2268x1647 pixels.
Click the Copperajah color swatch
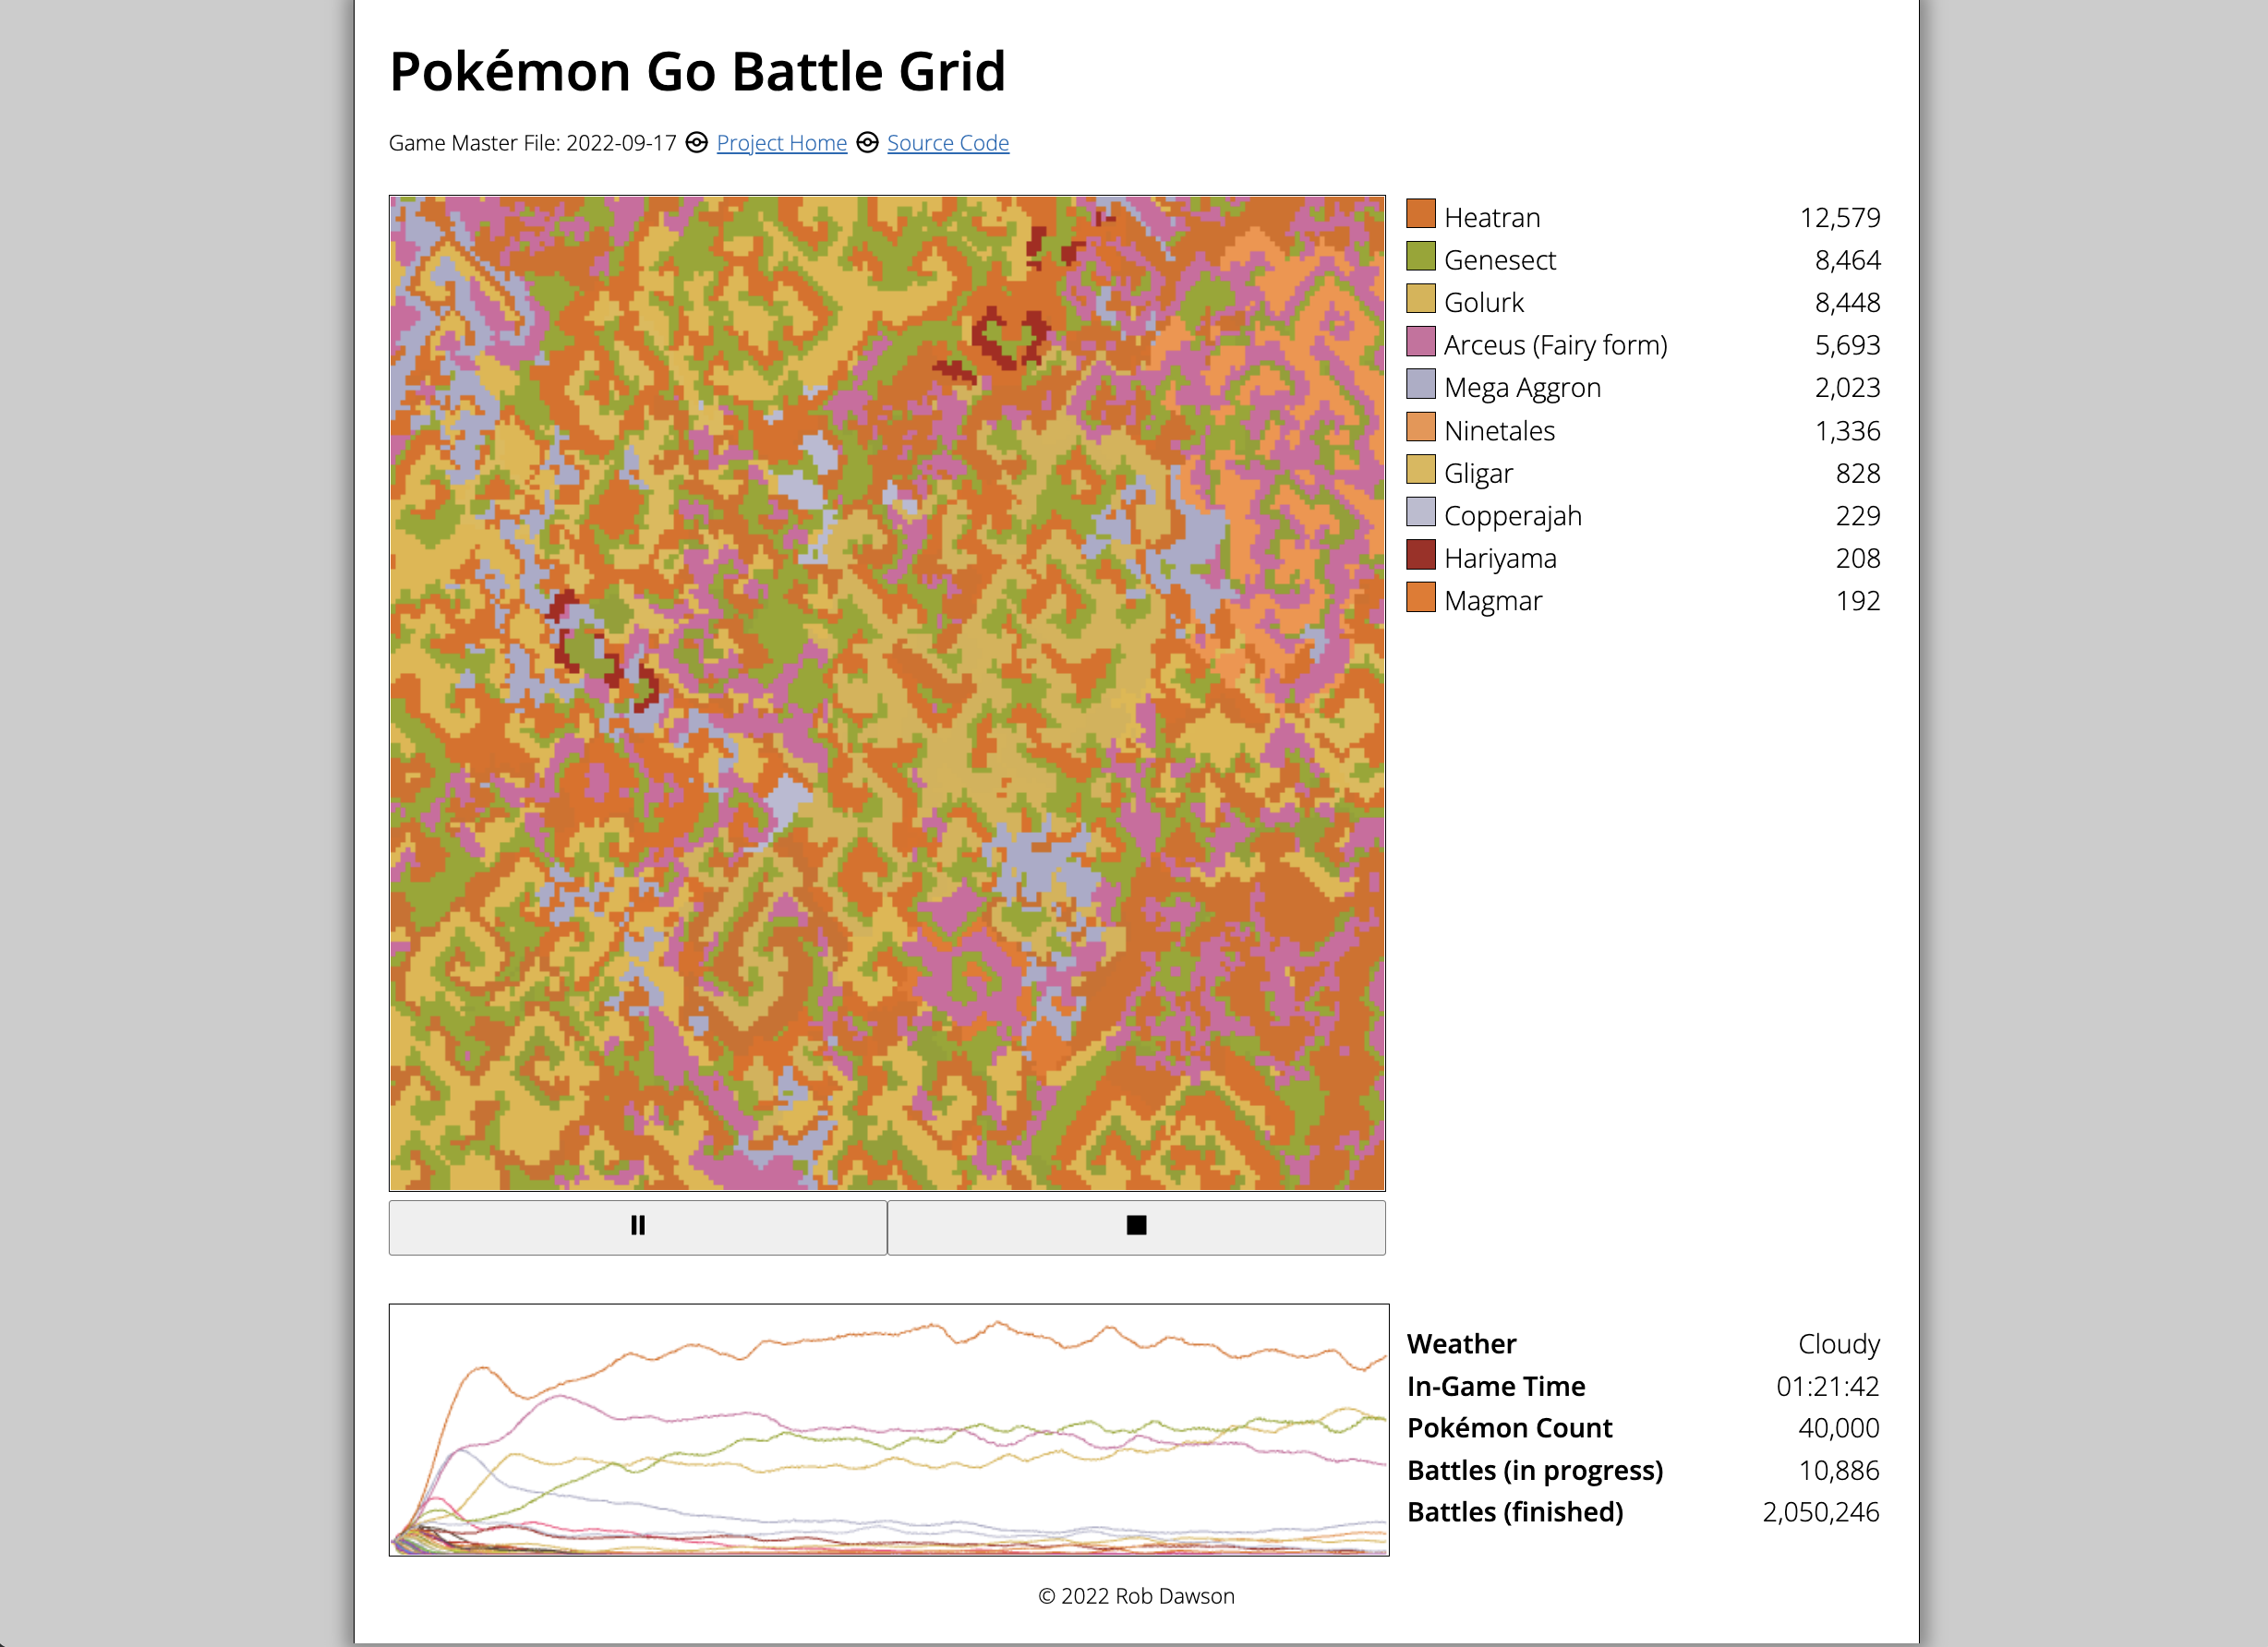pos(1420,512)
